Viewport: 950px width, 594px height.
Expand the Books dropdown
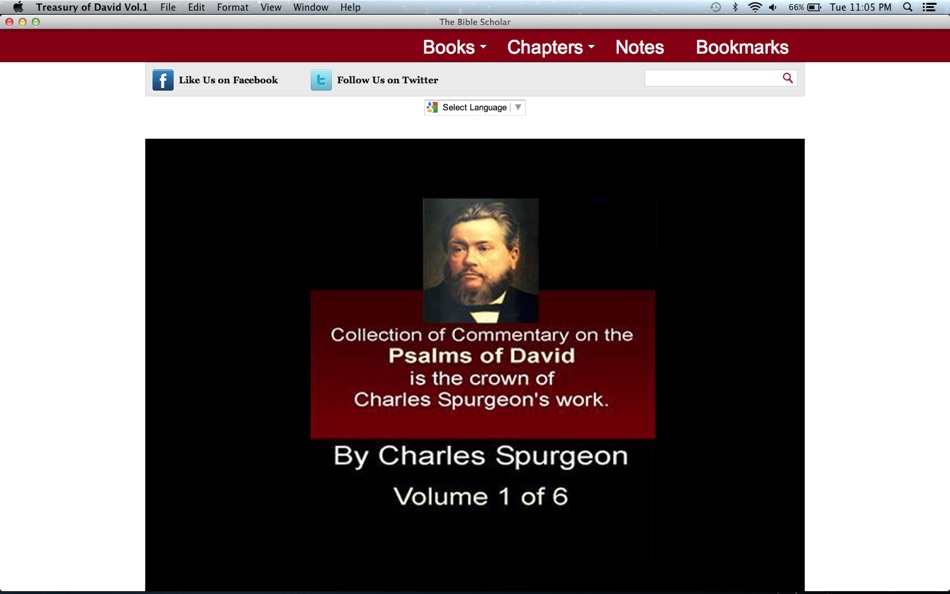(x=454, y=47)
